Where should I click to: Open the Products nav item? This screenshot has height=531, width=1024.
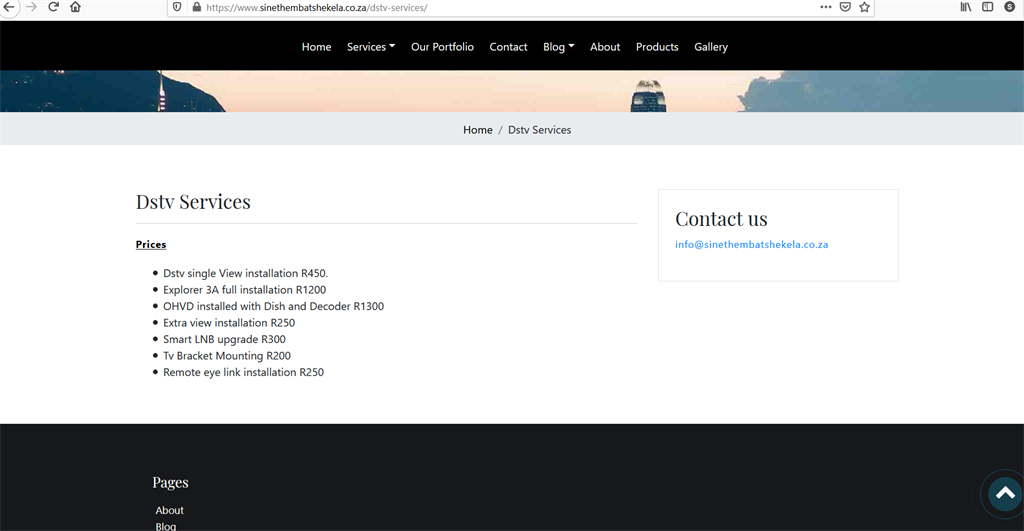(657, 47)
